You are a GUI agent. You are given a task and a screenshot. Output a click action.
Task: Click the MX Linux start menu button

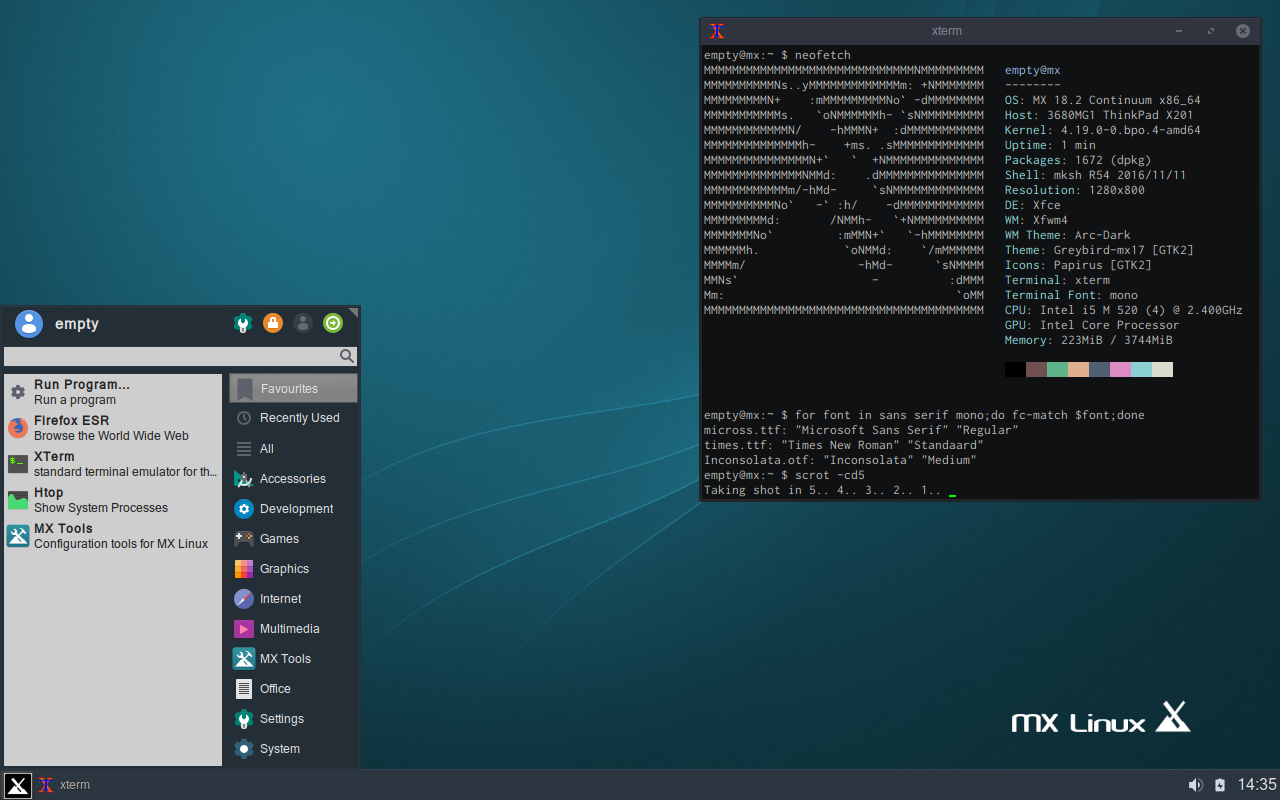[17, 785]
